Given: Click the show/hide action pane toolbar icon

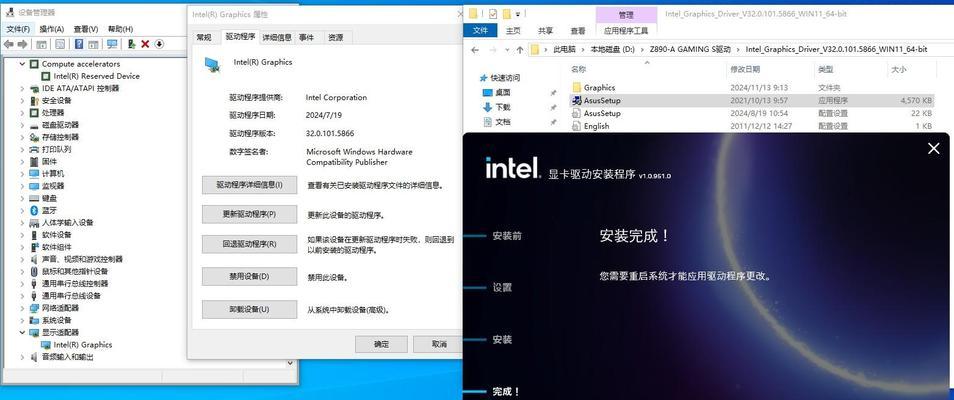Looking at the screenshot, I should click(x=93, y=44).
